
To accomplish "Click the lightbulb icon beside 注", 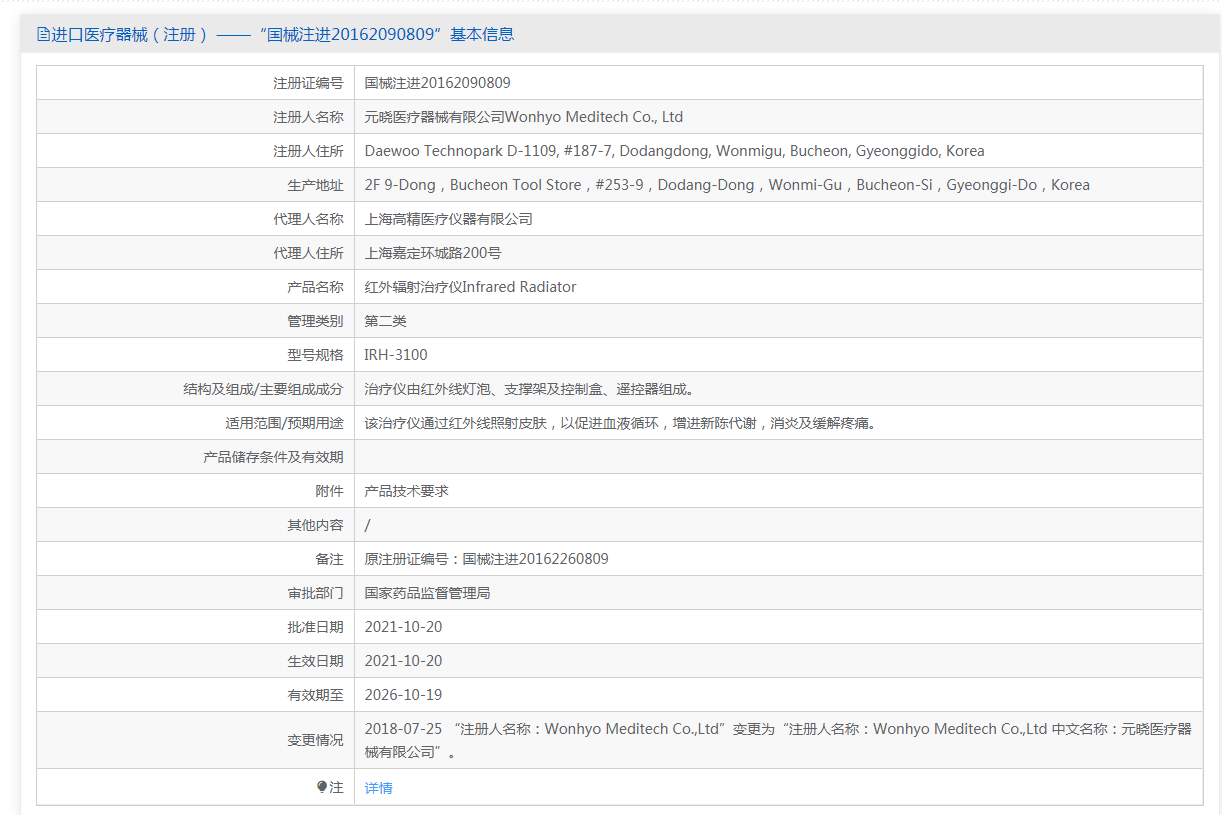I will coord(322,787).
